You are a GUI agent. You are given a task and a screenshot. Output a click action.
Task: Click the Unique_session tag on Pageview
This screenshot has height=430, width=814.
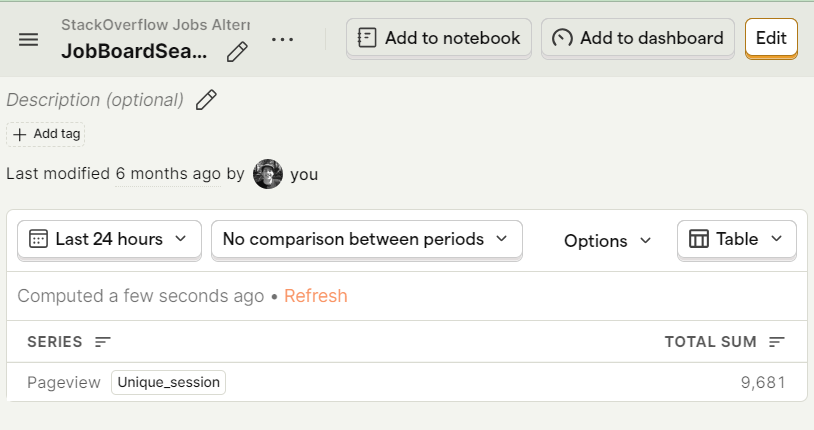[168, 382]
